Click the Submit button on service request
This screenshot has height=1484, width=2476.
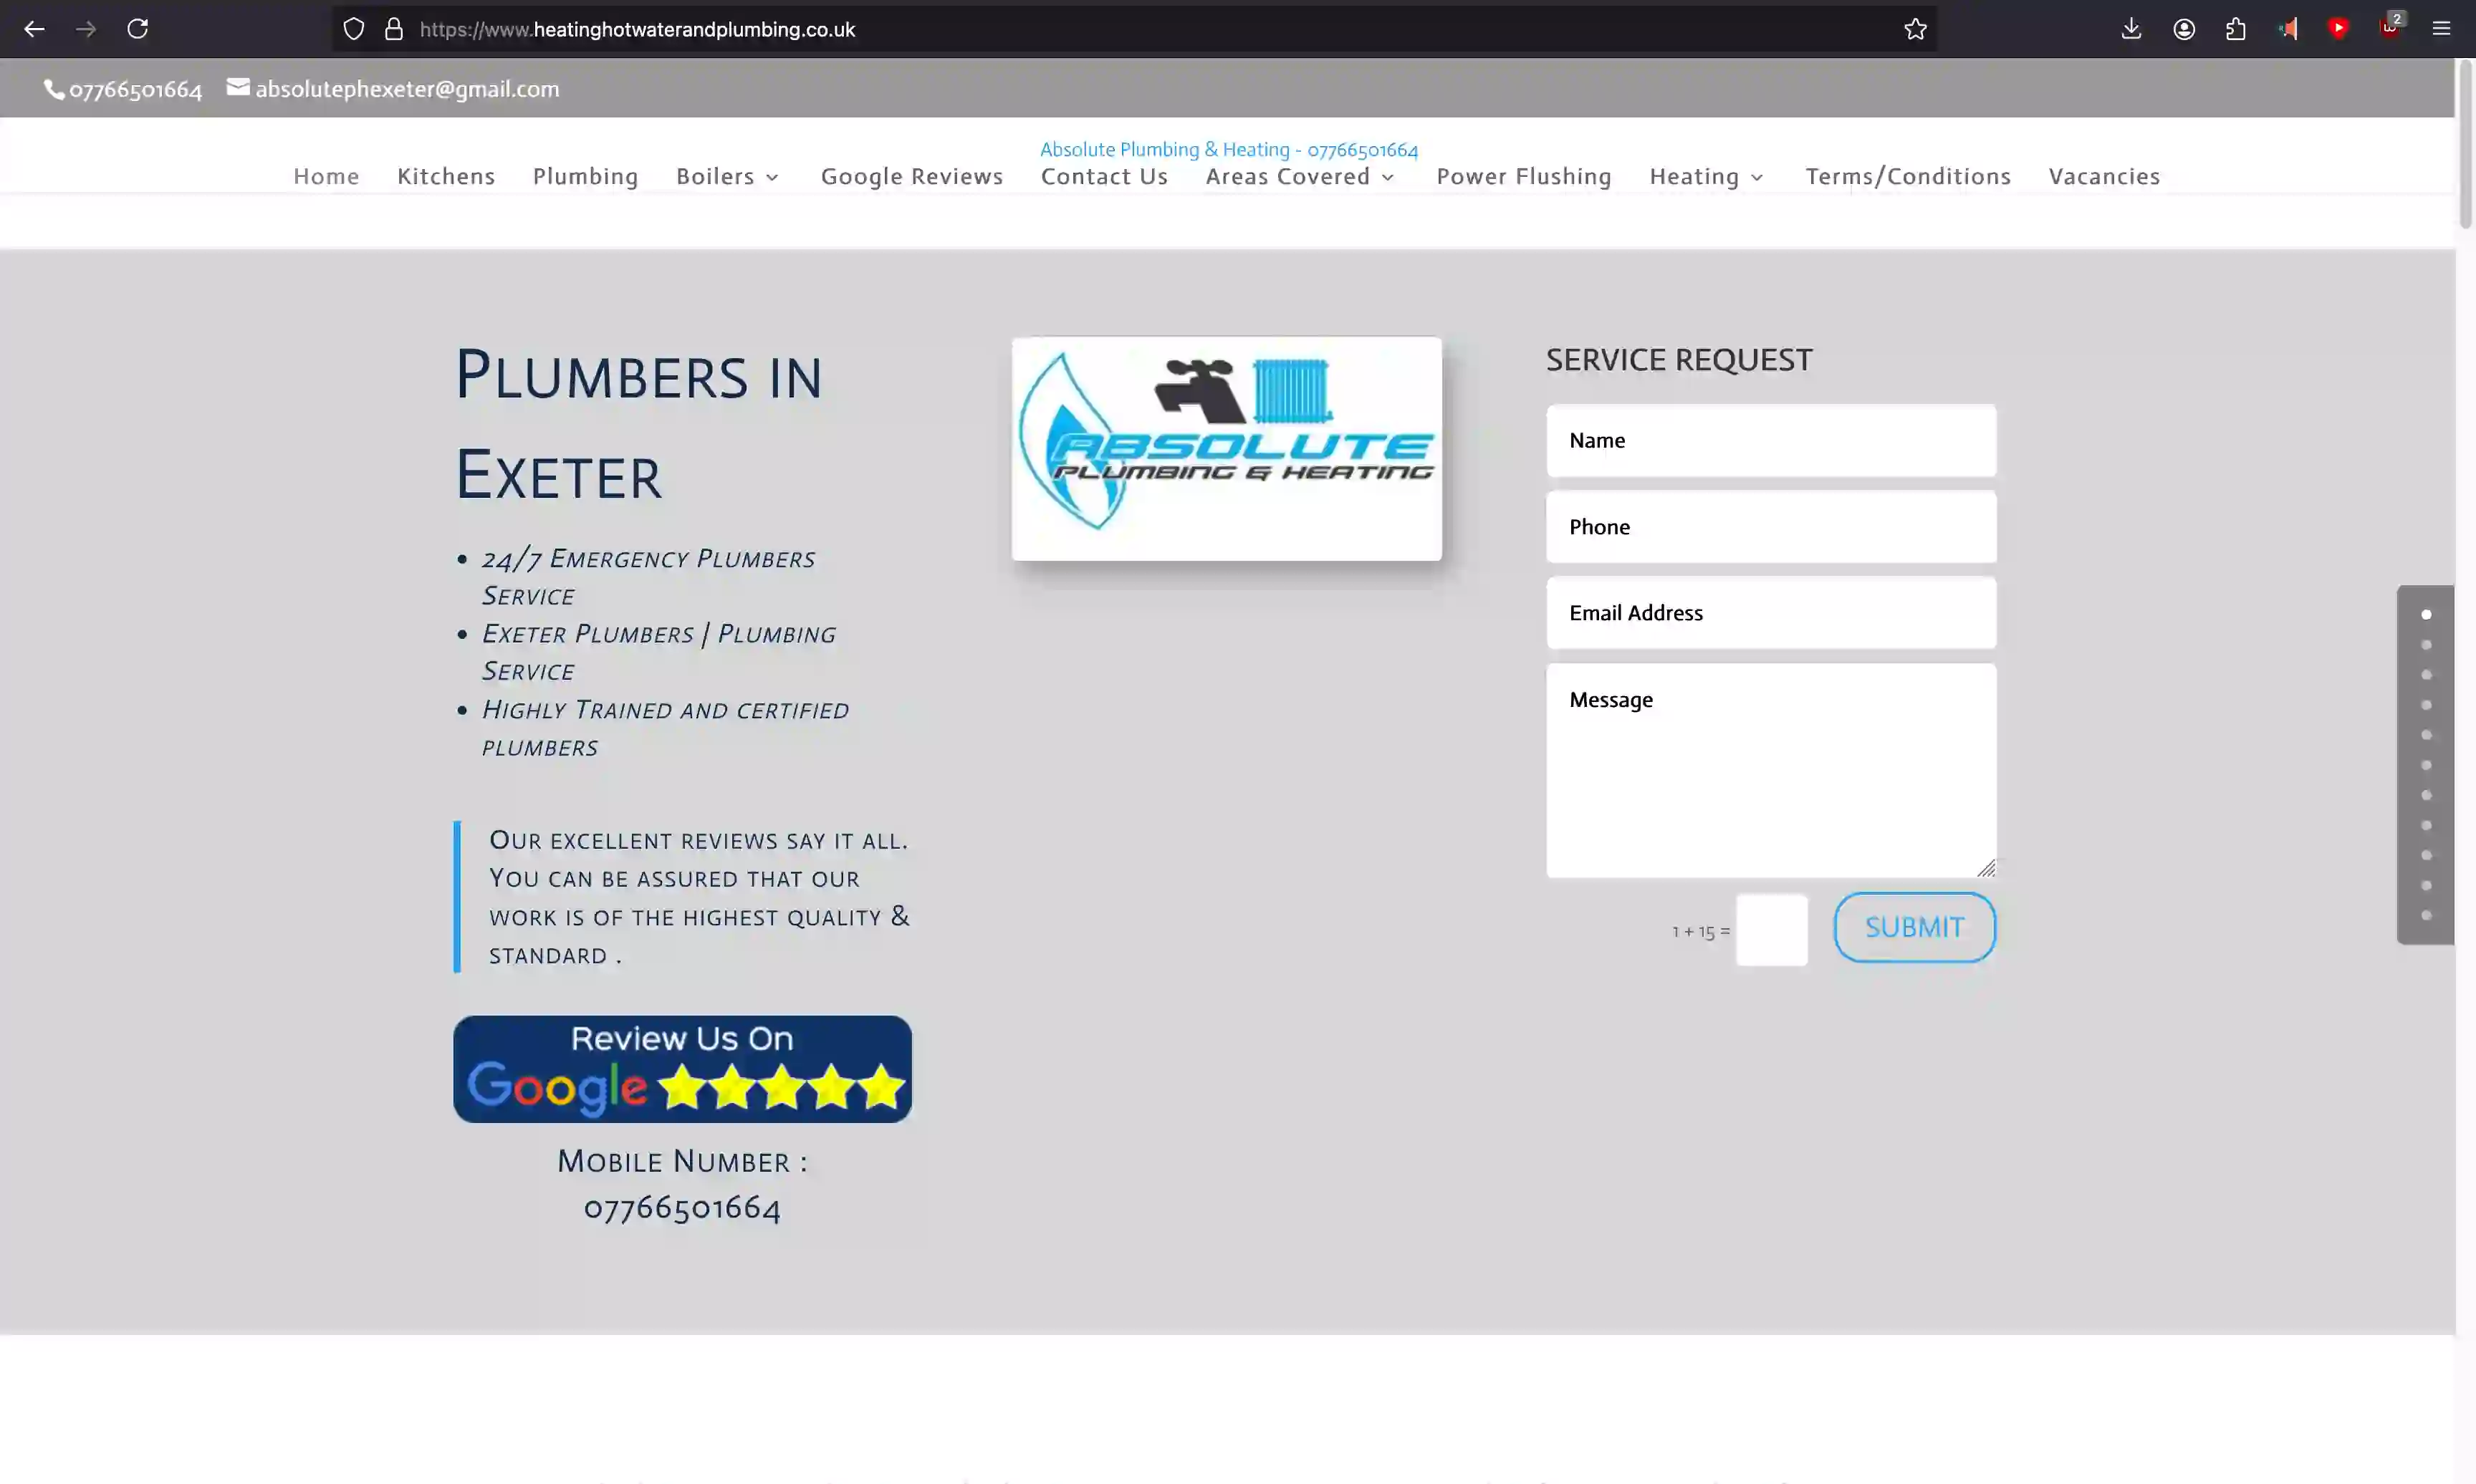(1914, 926)
